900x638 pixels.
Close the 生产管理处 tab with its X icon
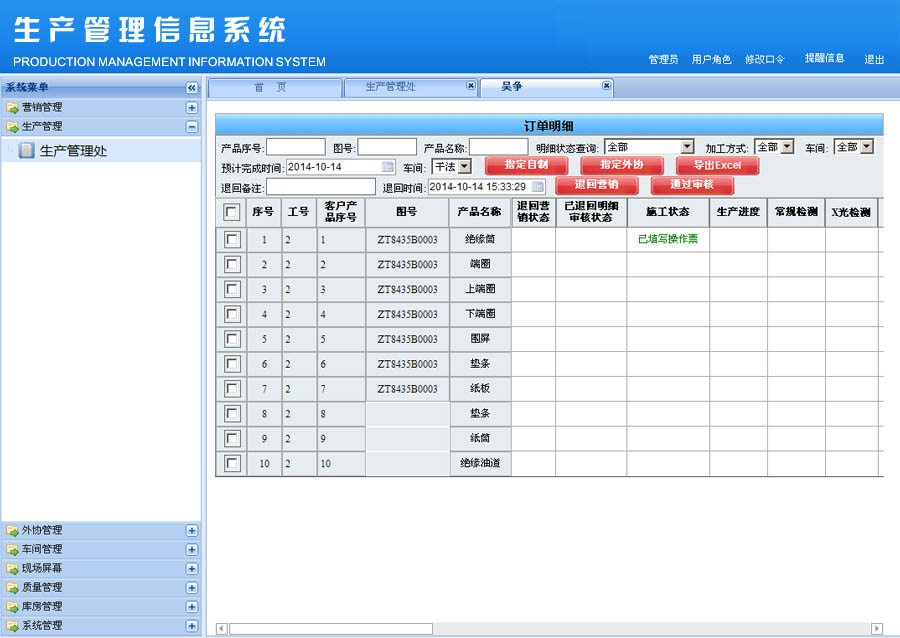point(471,86)
